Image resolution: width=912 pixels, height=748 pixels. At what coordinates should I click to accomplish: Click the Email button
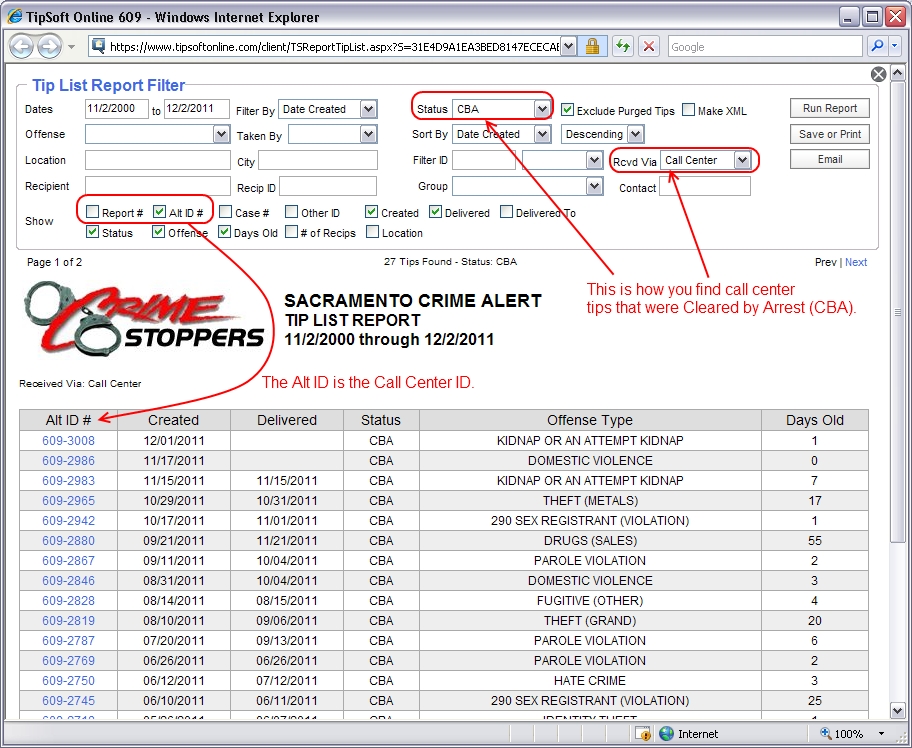click(829, 159)
